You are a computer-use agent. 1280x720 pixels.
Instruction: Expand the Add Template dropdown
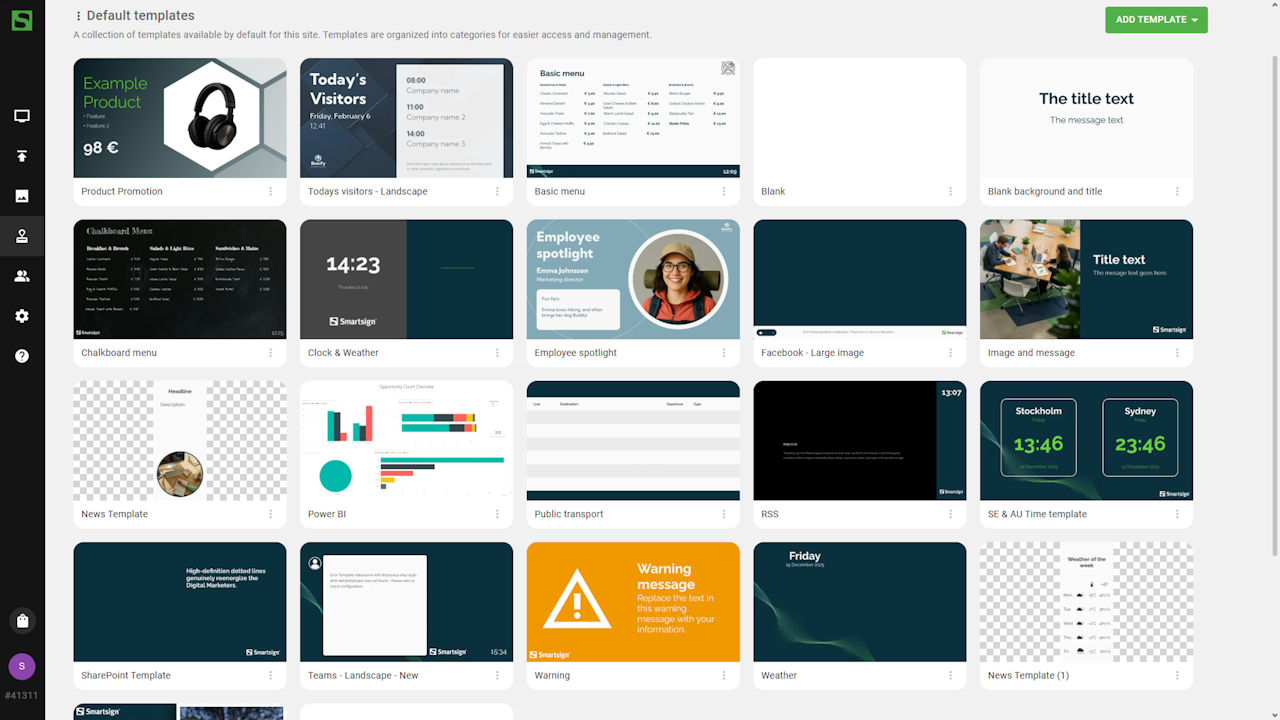(1156, 20)
